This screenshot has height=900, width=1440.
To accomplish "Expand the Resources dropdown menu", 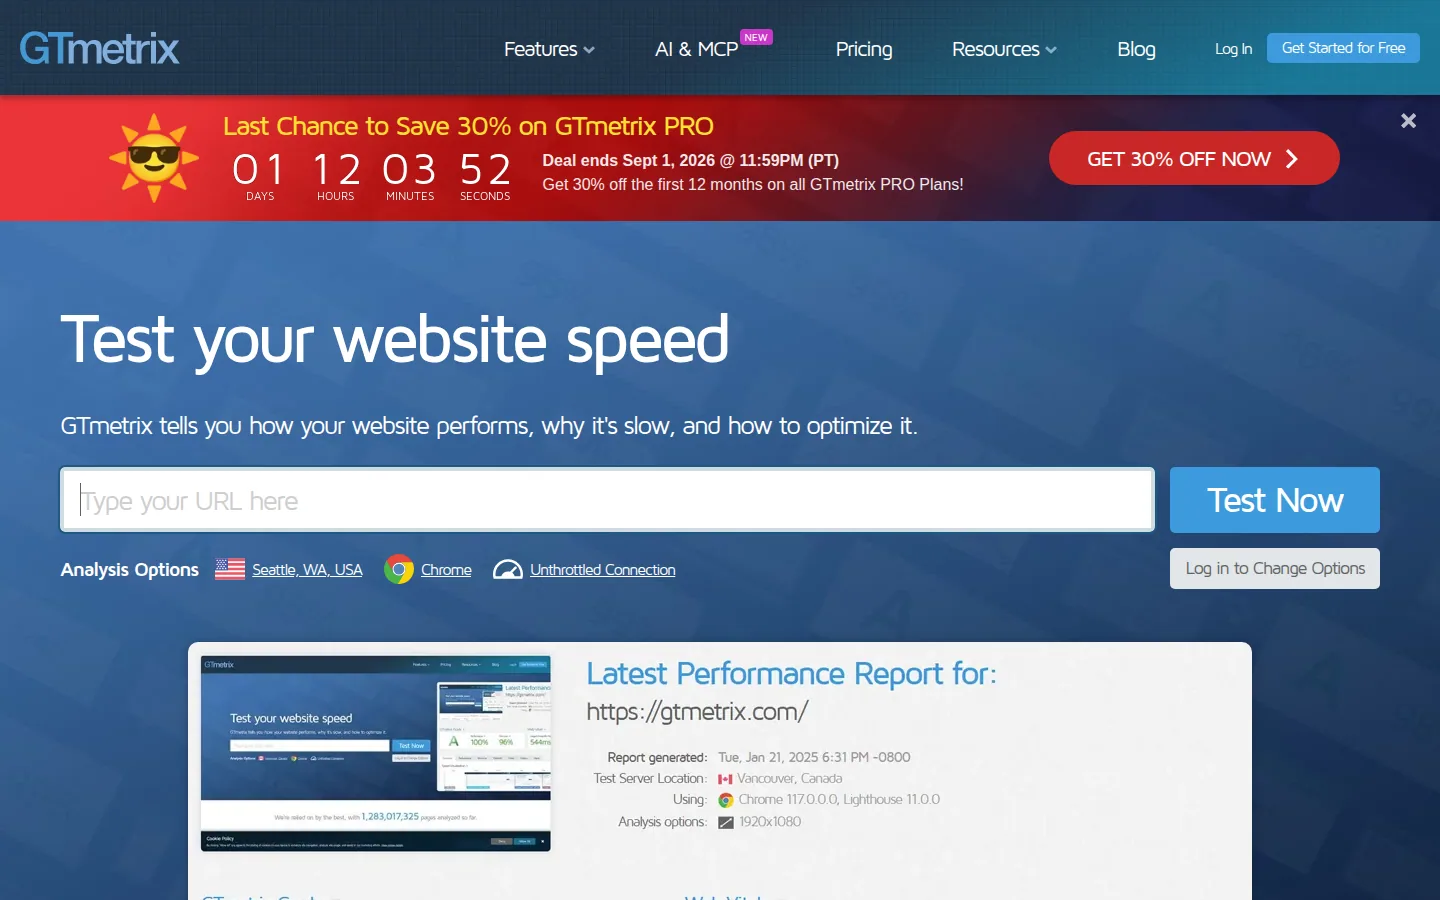I will [1004, 49].
